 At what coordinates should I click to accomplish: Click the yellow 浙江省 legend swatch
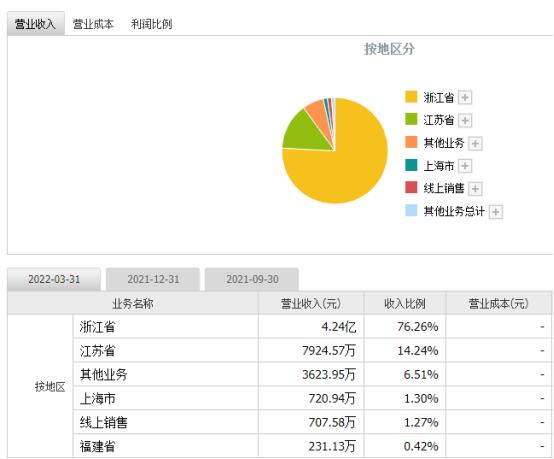[411, 96]
